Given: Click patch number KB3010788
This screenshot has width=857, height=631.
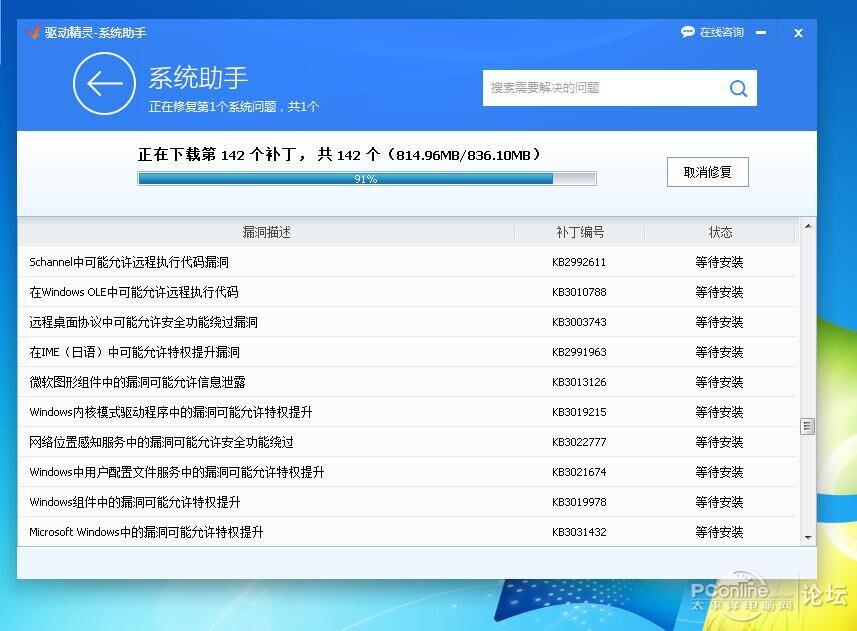Looking at the screenshot, I should (579, 292).
